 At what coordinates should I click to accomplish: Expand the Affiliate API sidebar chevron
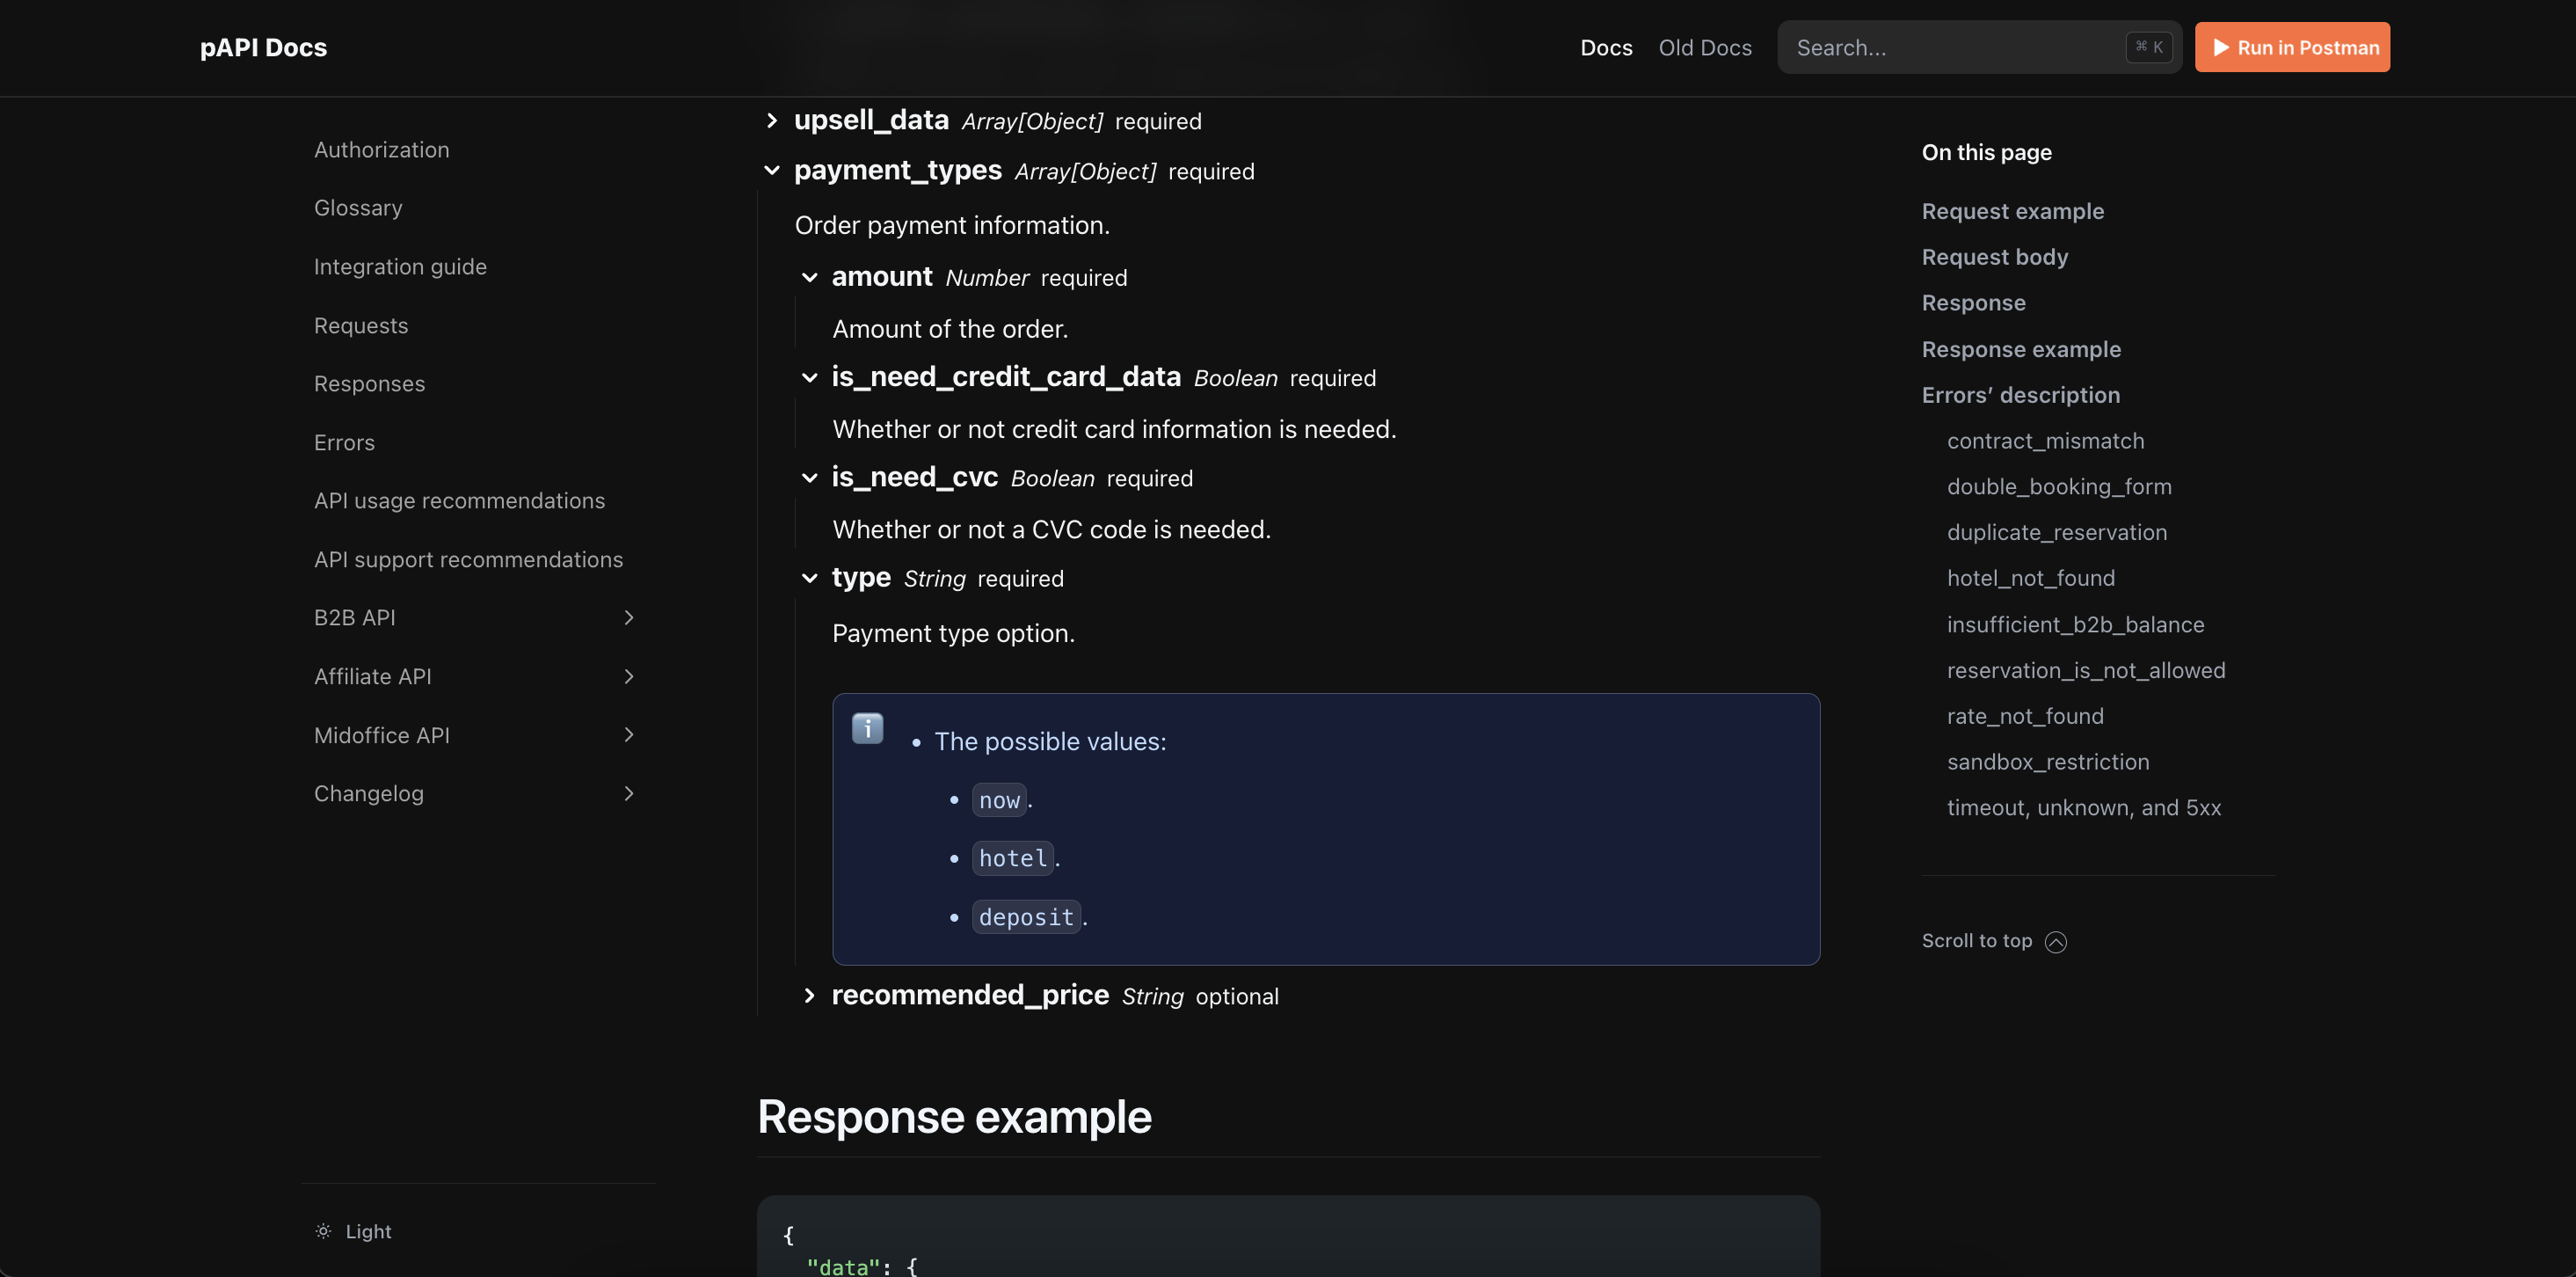click(x=628, y=676)
